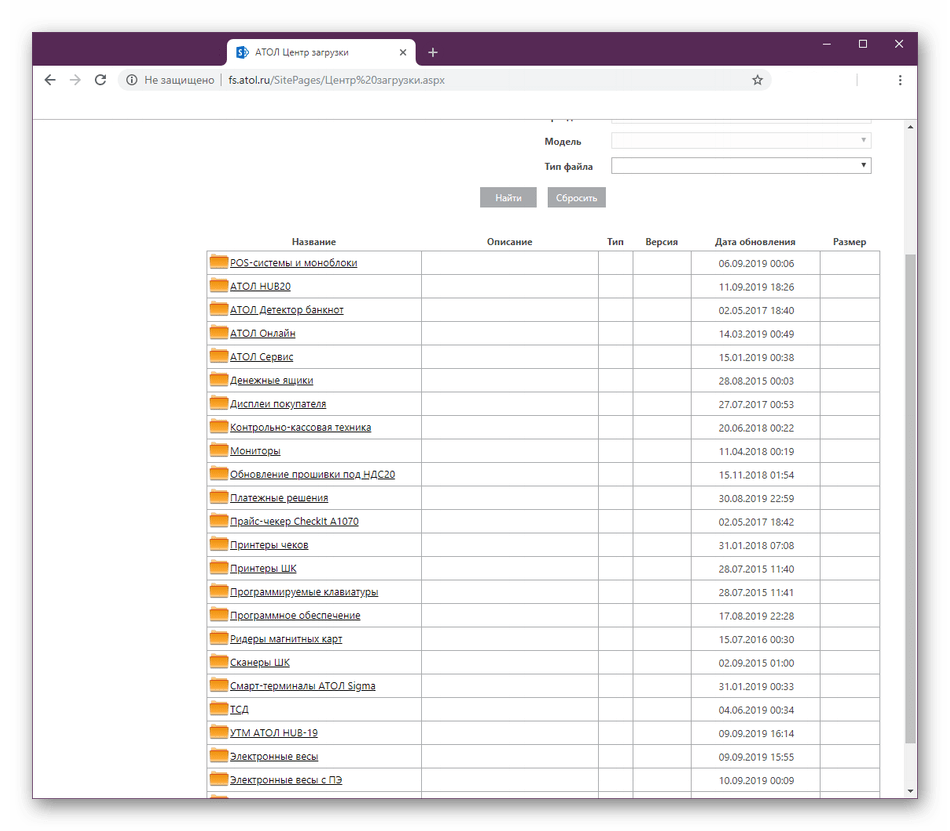The height and width of the screenshot is (831, 950).
Task: Click the address bar URL fs.atol.ru
Action: 336,80
